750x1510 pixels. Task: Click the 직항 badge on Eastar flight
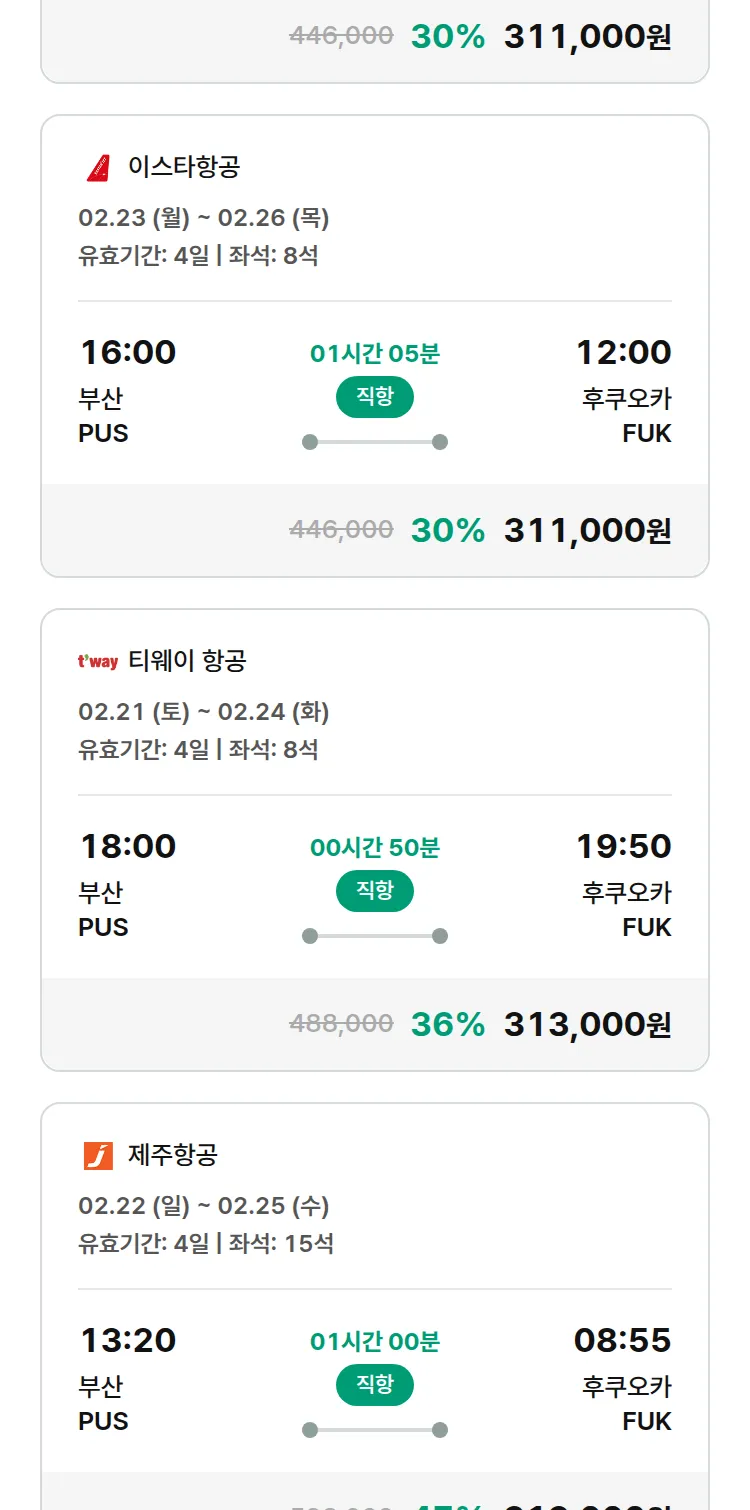375,397
